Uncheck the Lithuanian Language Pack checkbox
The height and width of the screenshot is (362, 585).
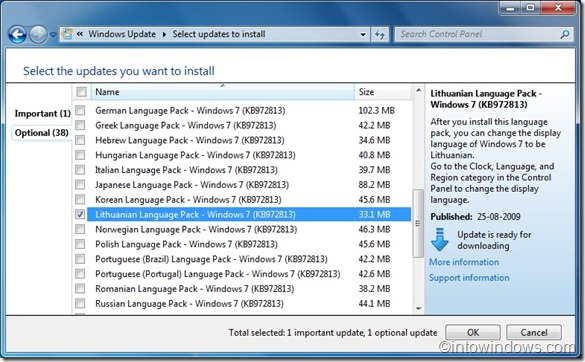tap(80, 214)
